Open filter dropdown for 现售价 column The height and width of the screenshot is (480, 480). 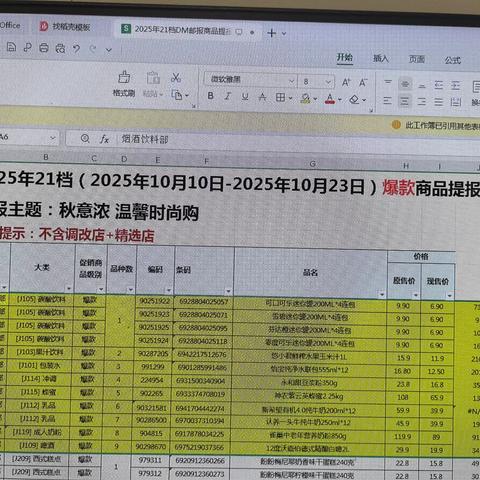point(450,295)
